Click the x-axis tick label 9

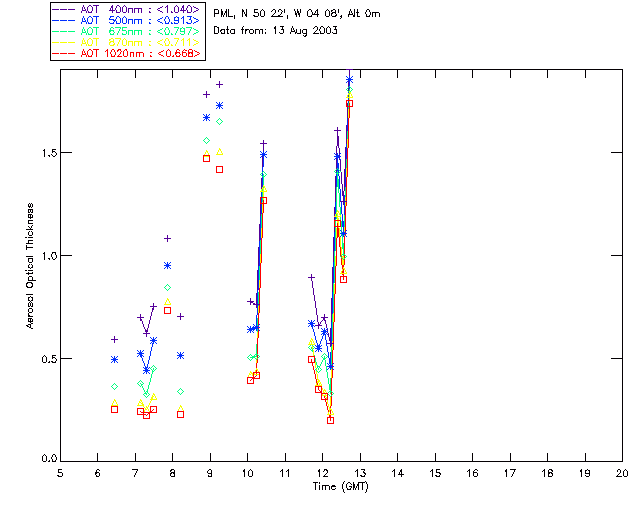[x=210, y=472]
